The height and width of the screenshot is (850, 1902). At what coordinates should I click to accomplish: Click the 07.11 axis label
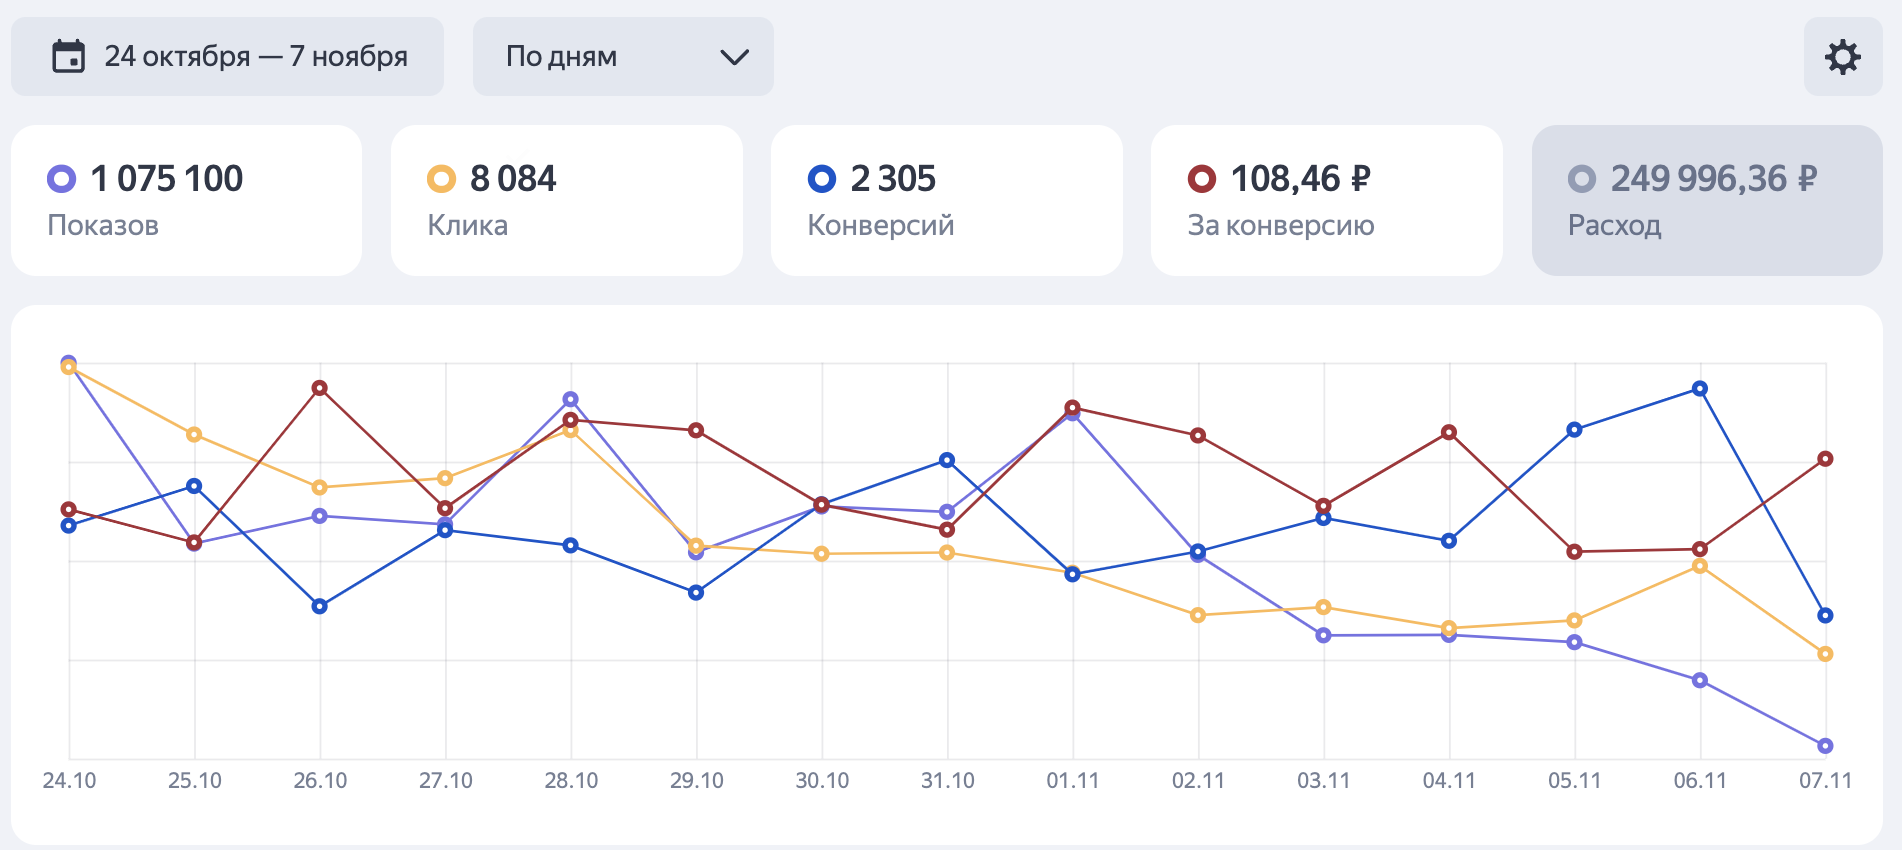[x=1826, y=781]
